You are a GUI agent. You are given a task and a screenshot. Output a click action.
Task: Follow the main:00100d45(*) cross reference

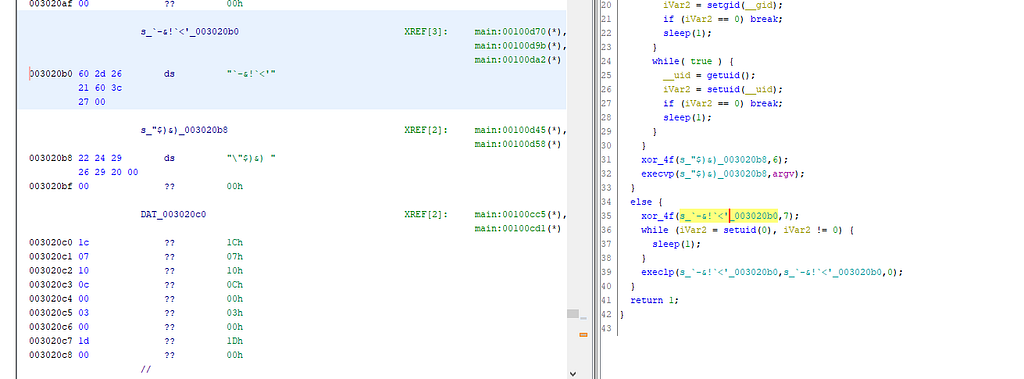pyautogui.click(x=521, y=130)
